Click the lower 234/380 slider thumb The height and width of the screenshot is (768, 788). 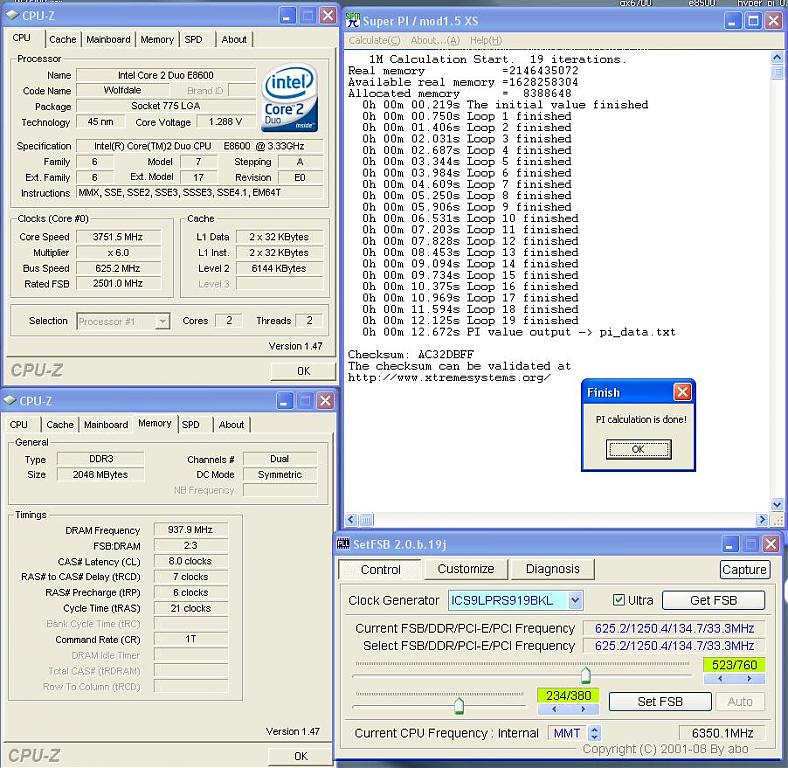pos(458,705)
